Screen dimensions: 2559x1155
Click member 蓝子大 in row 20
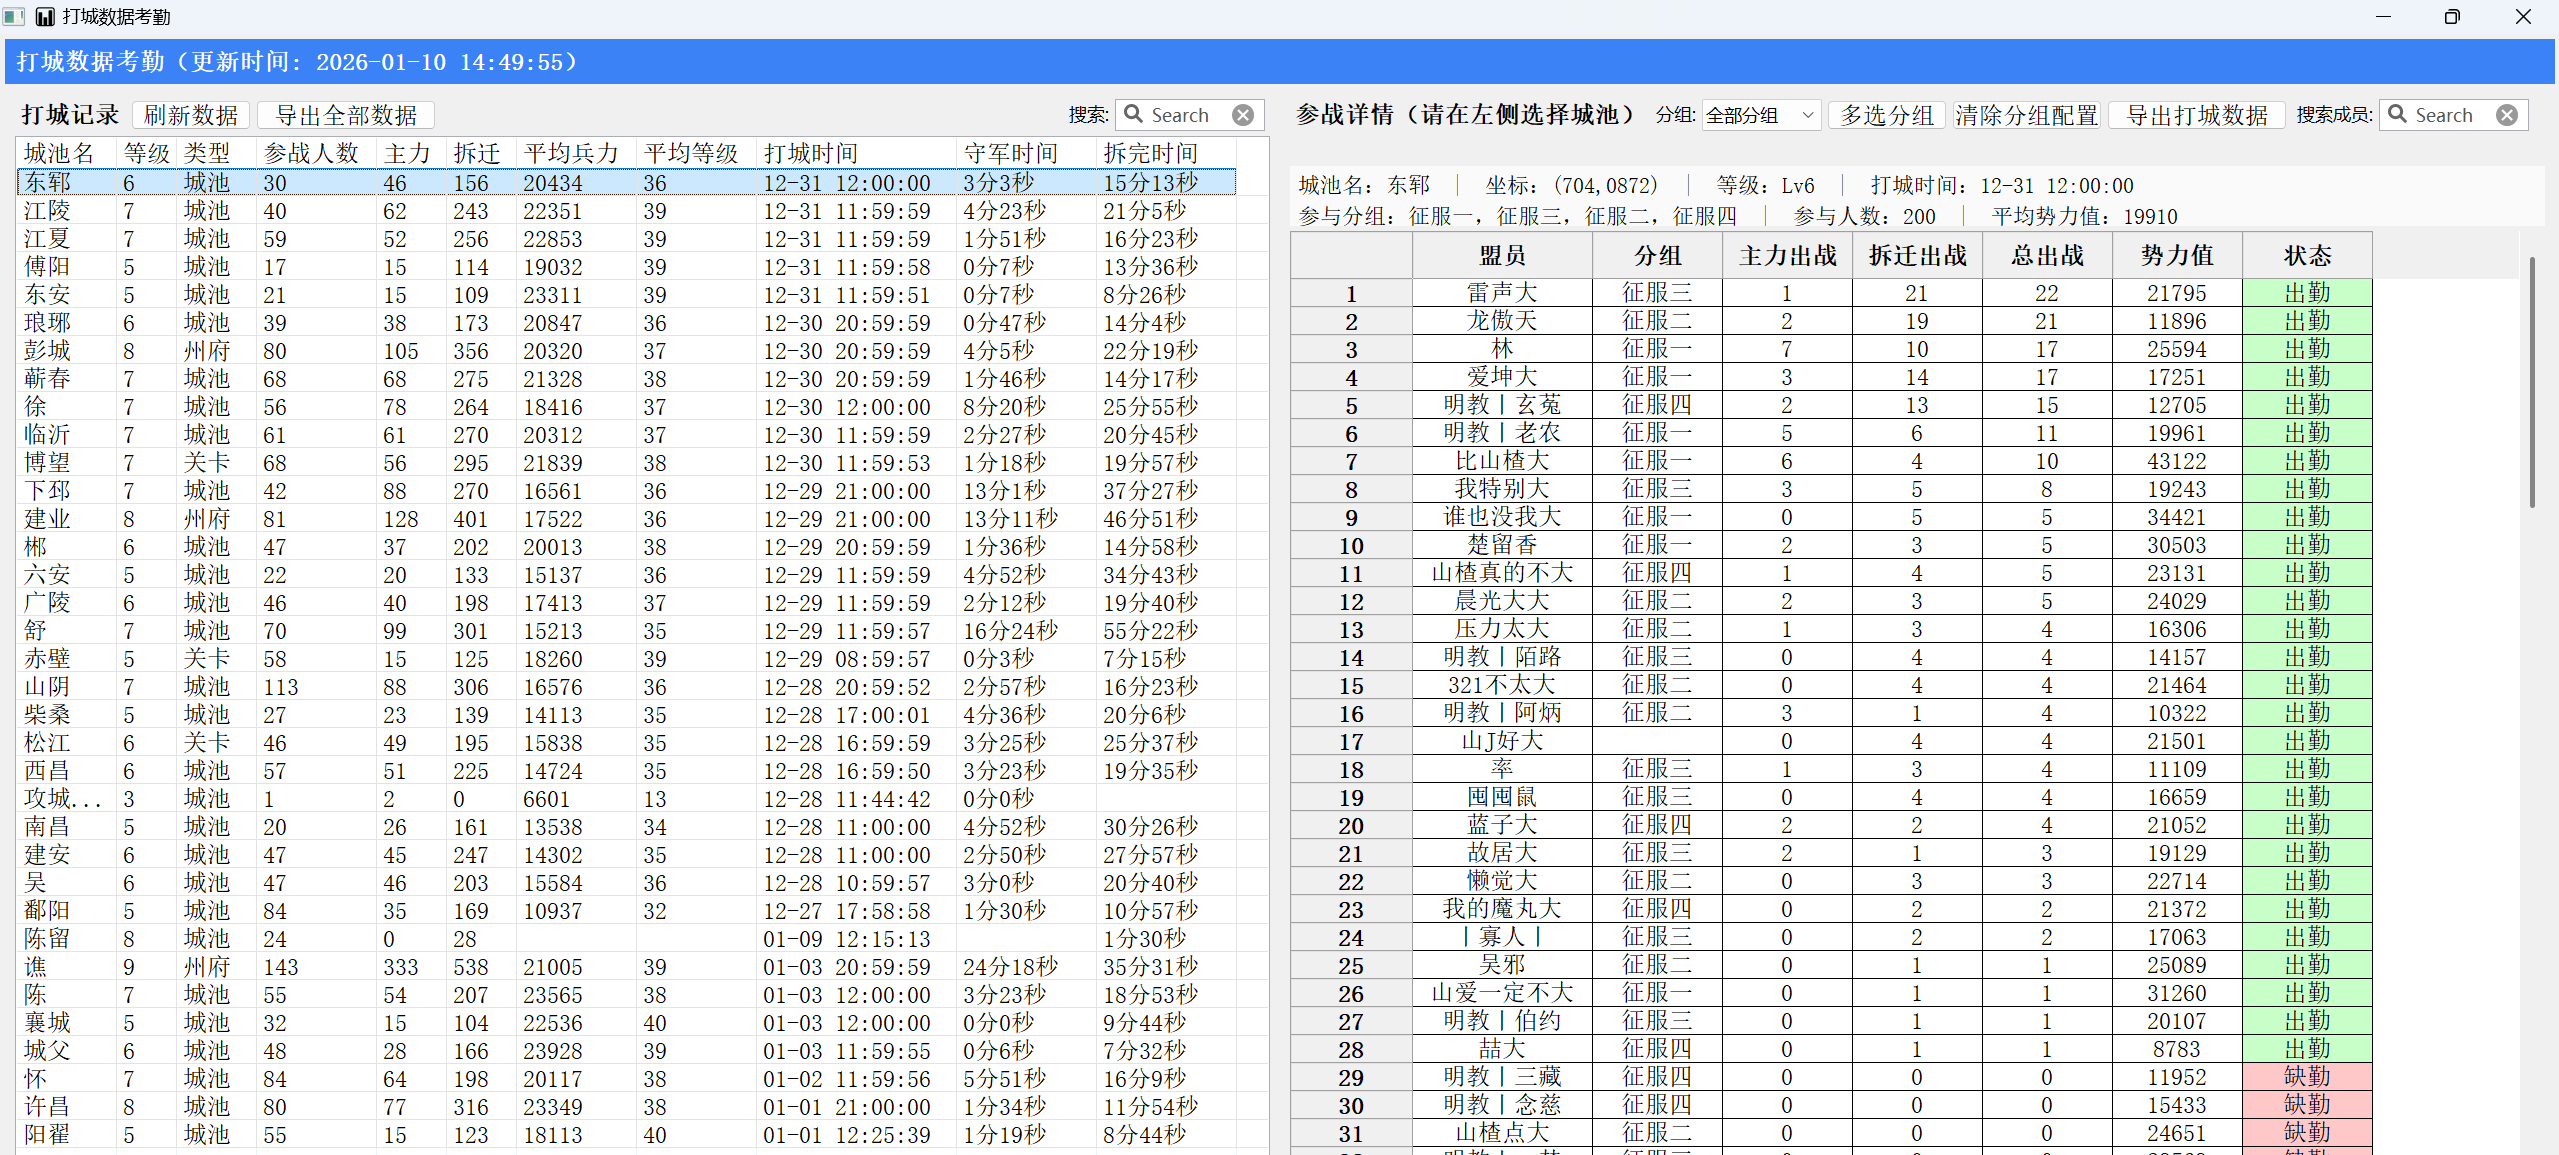1502,825
